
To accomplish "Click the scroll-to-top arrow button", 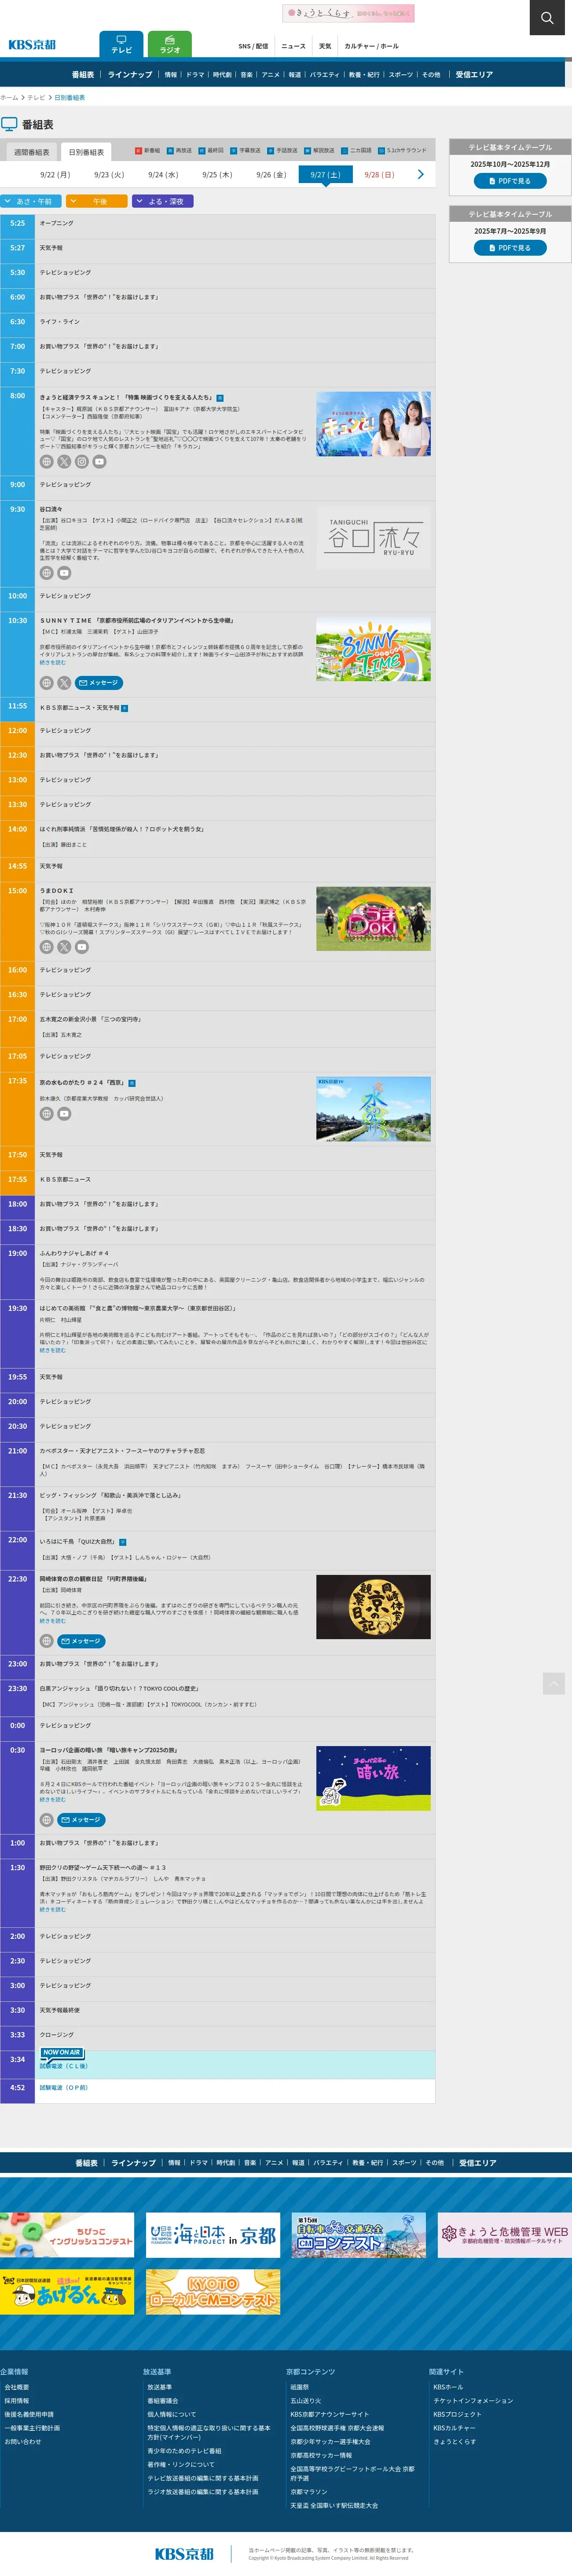I will point(553,1683).
